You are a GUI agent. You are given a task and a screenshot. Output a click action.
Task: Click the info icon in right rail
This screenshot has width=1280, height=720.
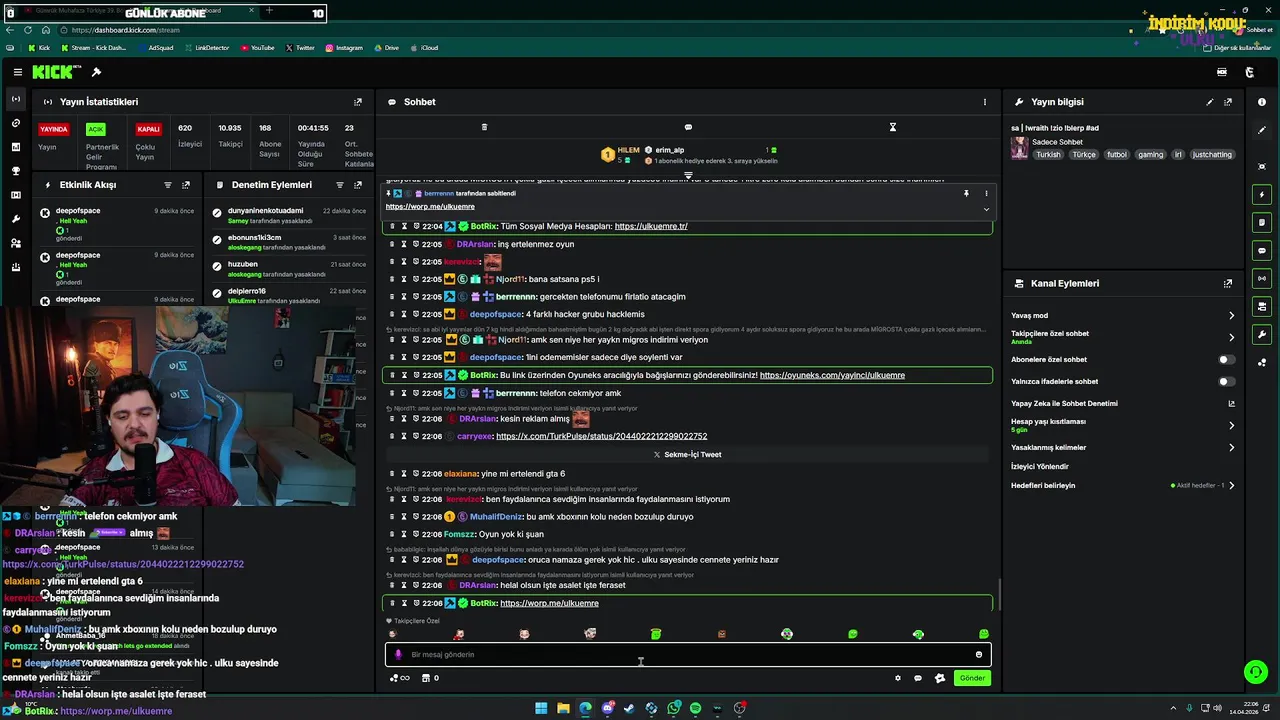click(x=1262, y=102)
